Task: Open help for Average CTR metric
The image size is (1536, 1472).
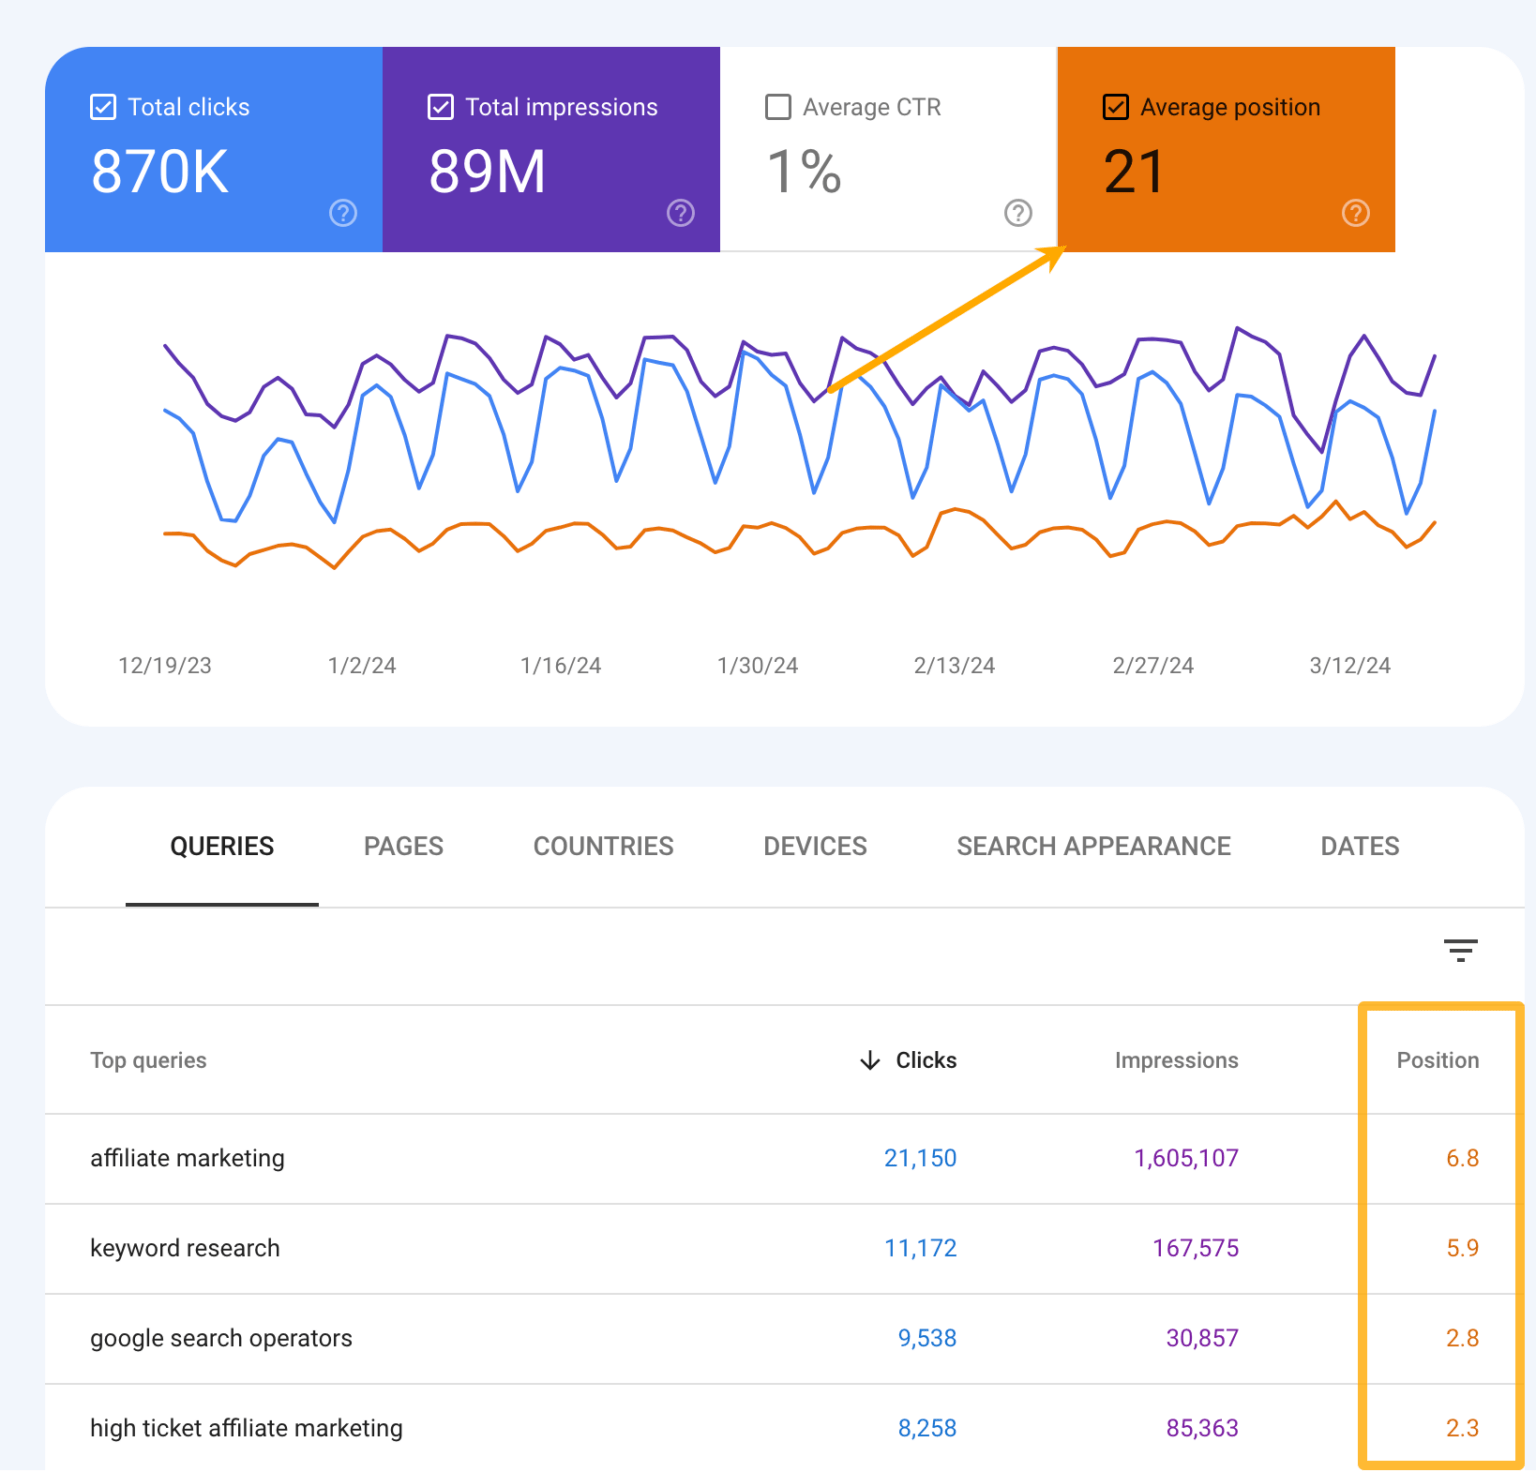Action: click(x=1018, y=213)
